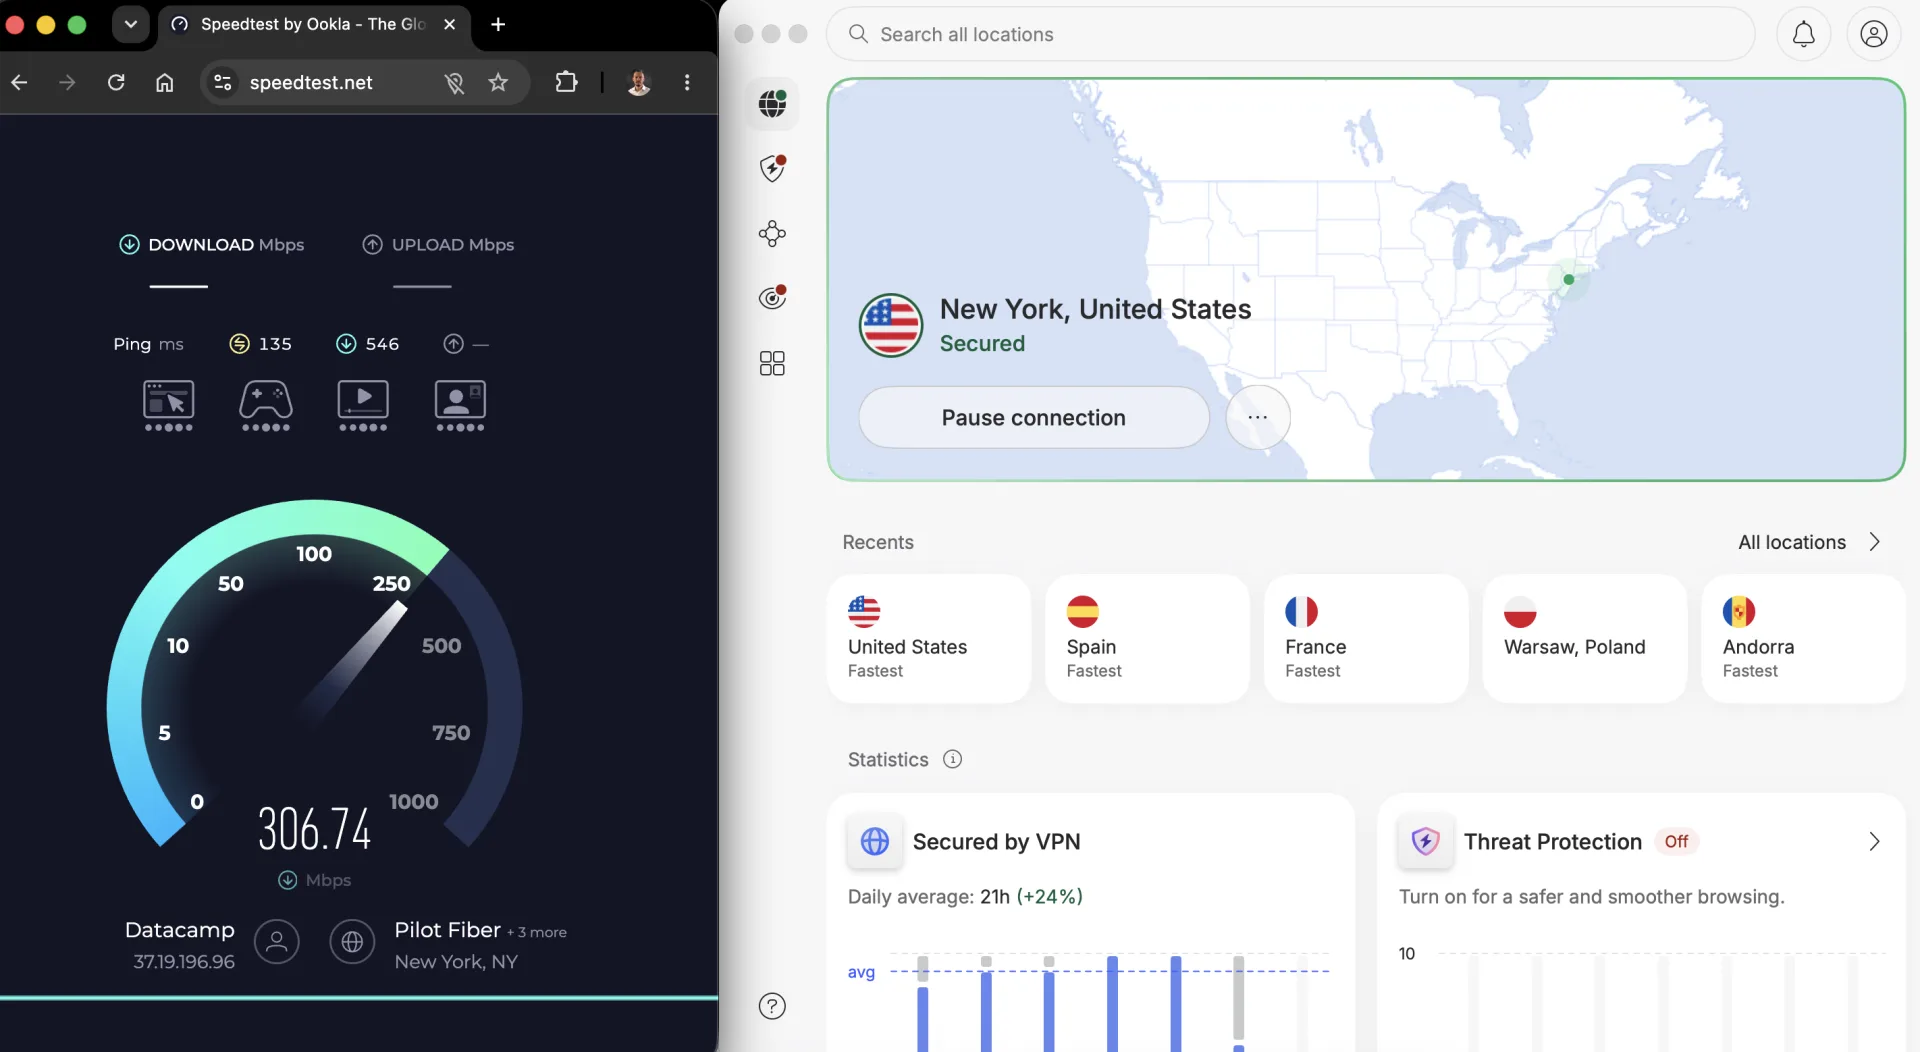The height and width of the screenshot is (1052, 1920).
Task: Open a new browser tab
Action: (x=498, y=24)
